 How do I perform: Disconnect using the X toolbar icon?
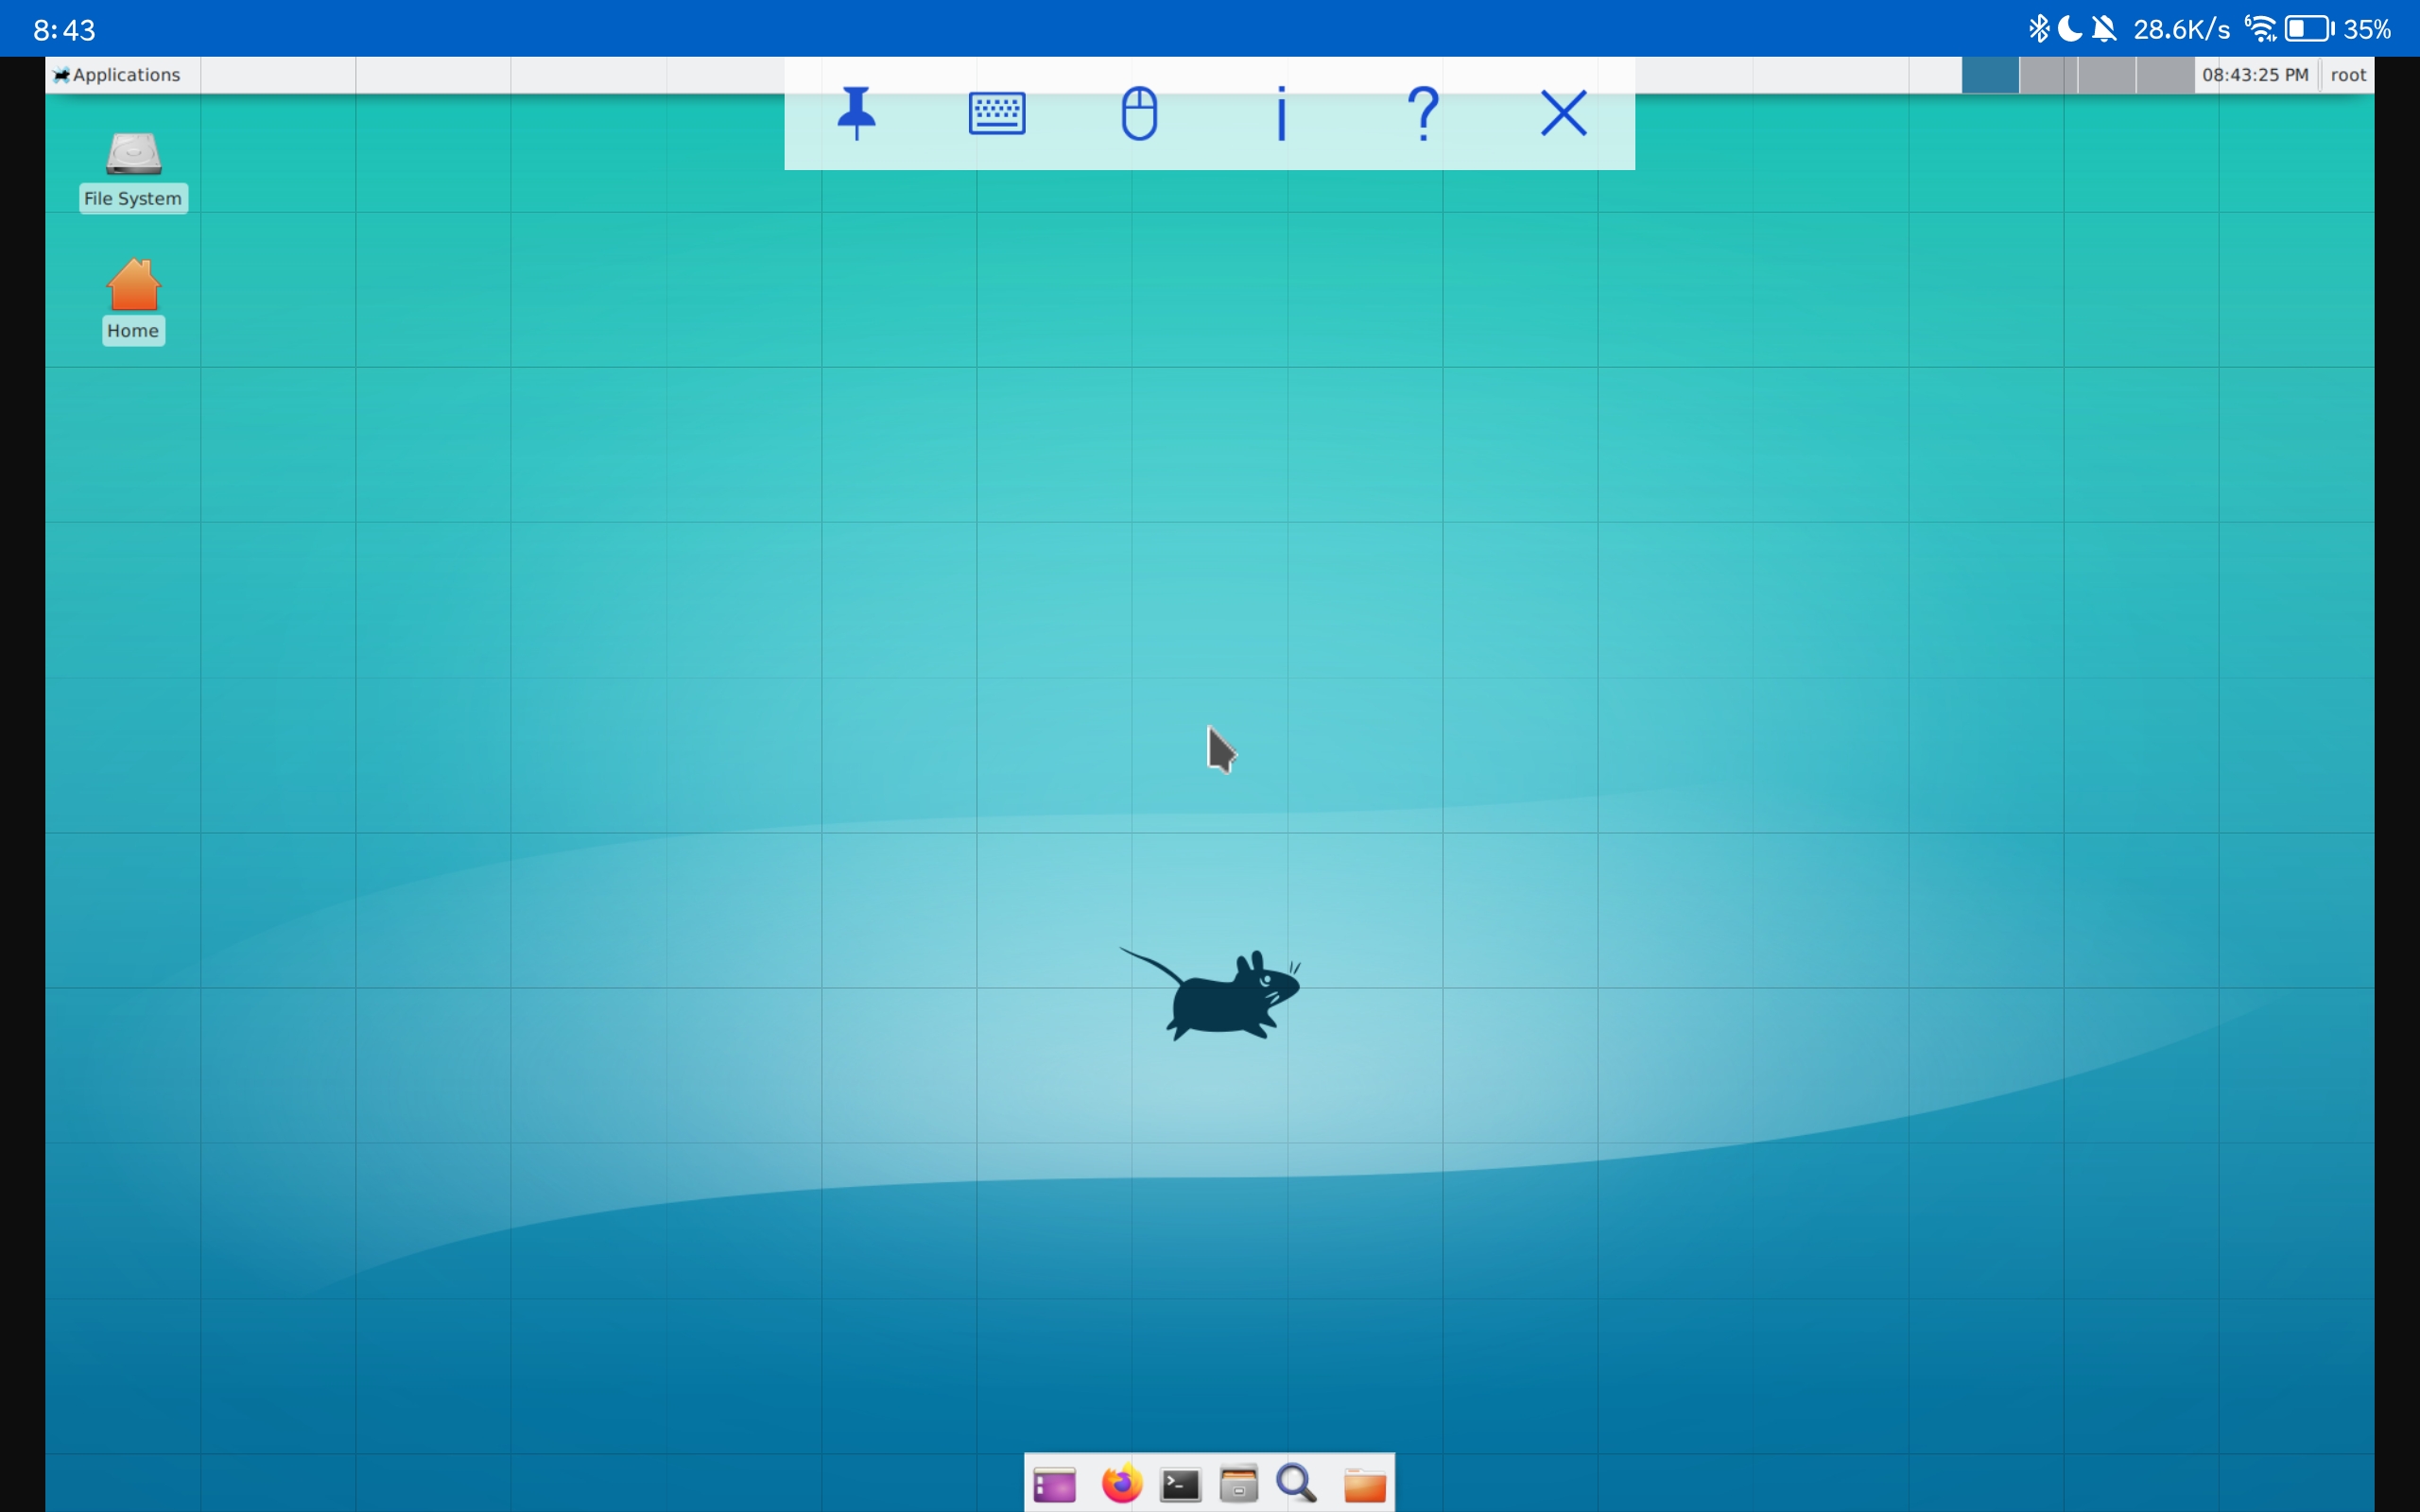point(1563,113)
